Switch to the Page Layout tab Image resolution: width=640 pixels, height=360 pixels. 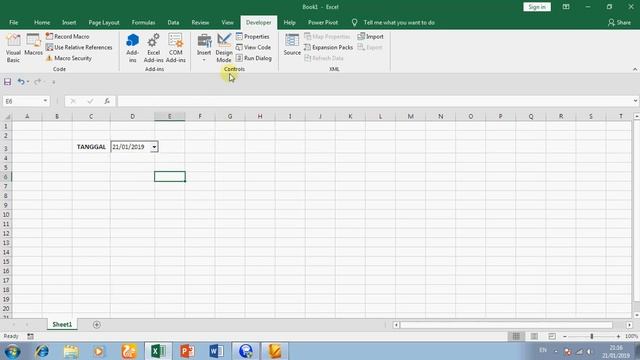(104, 22)
